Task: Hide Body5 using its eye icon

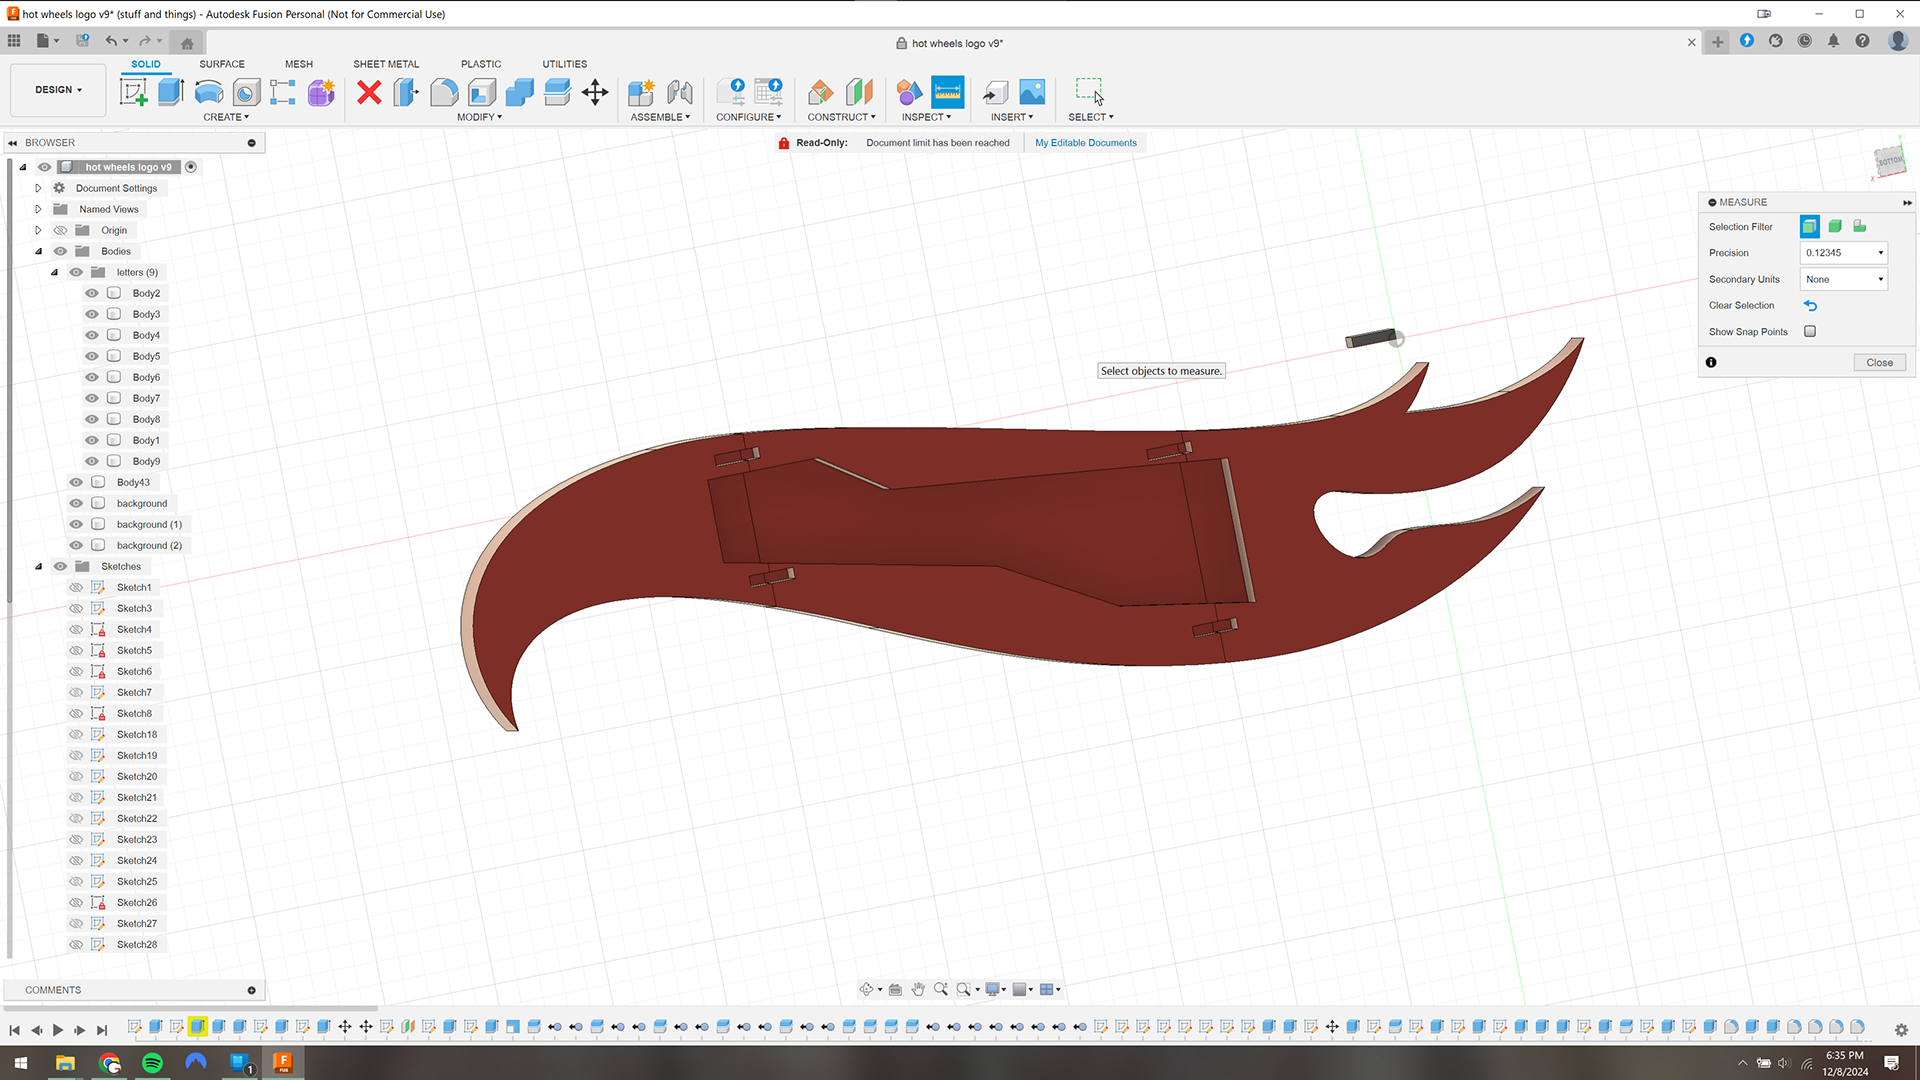Action: 92,356
